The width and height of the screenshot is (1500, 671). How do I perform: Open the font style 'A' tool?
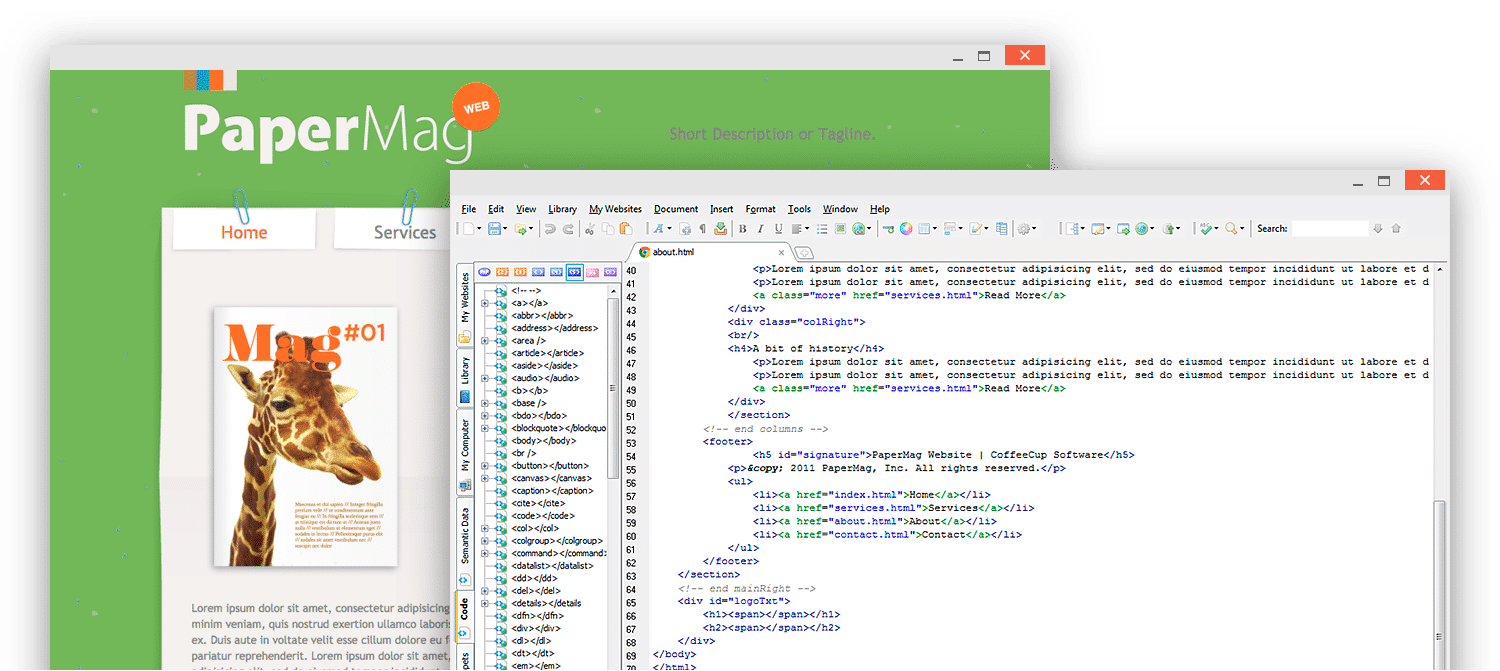(x=659, y=229)
